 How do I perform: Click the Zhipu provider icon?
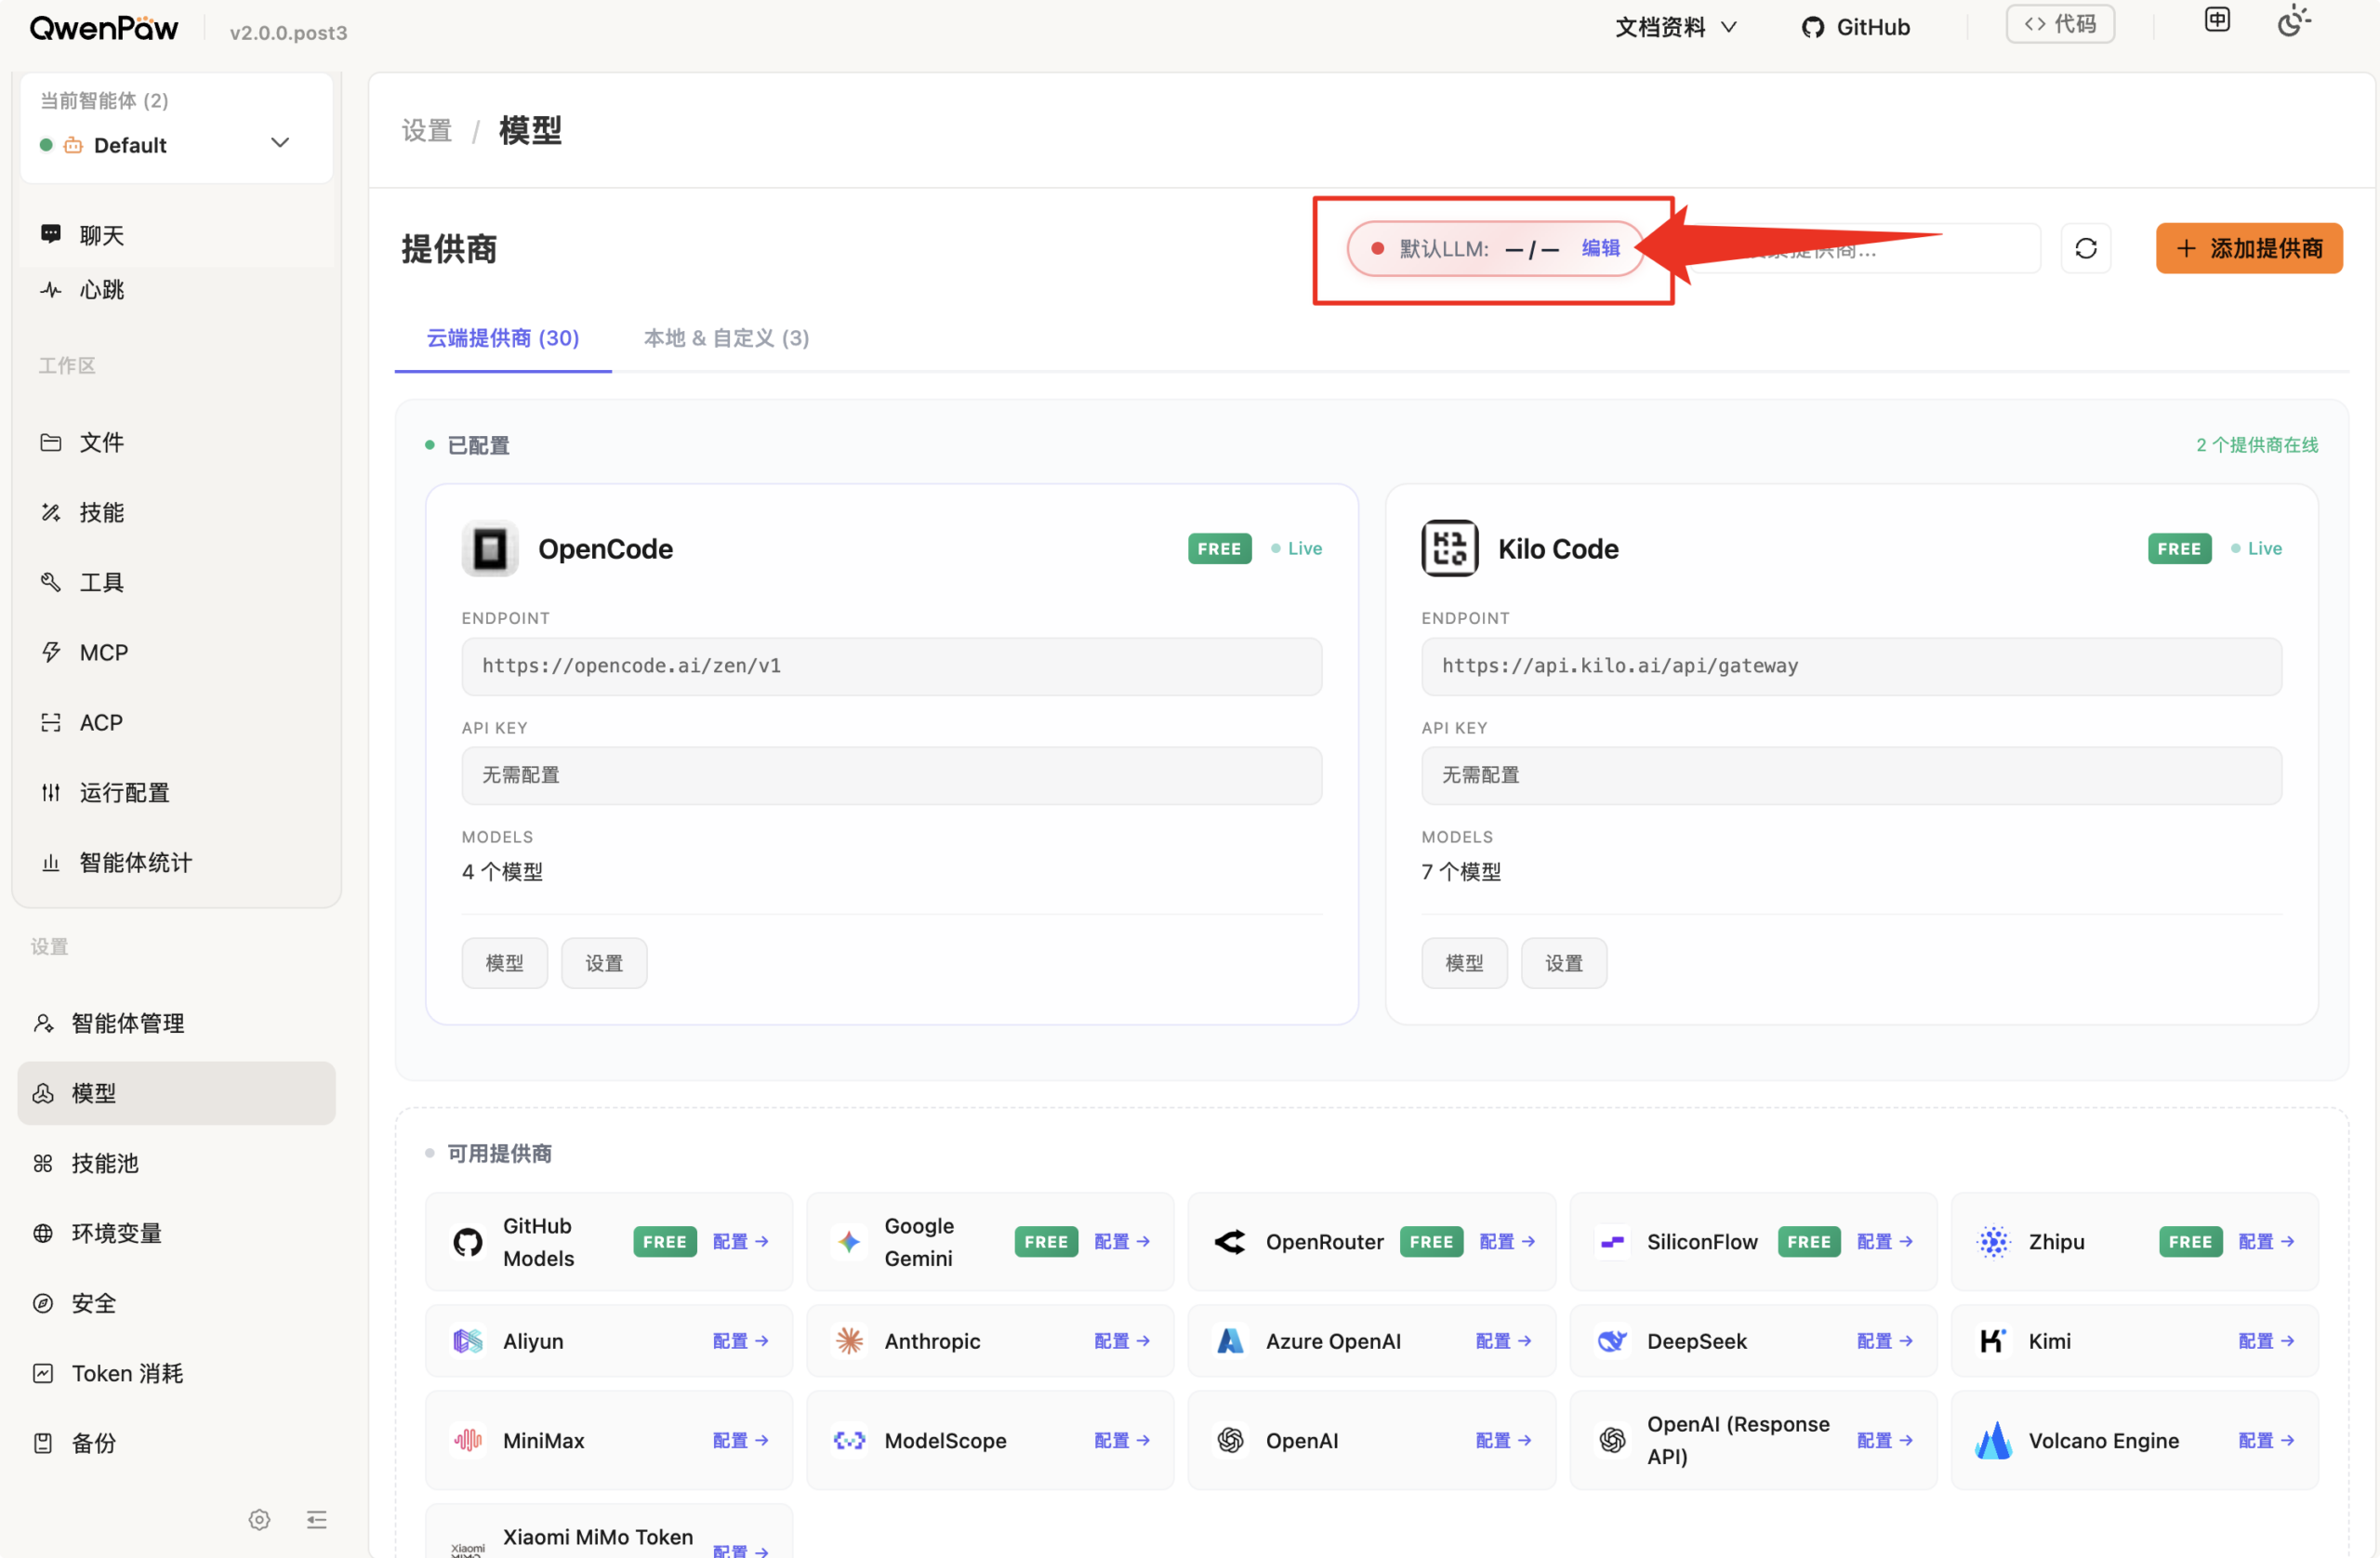pyautogui.click(x=1993, y=1241)
